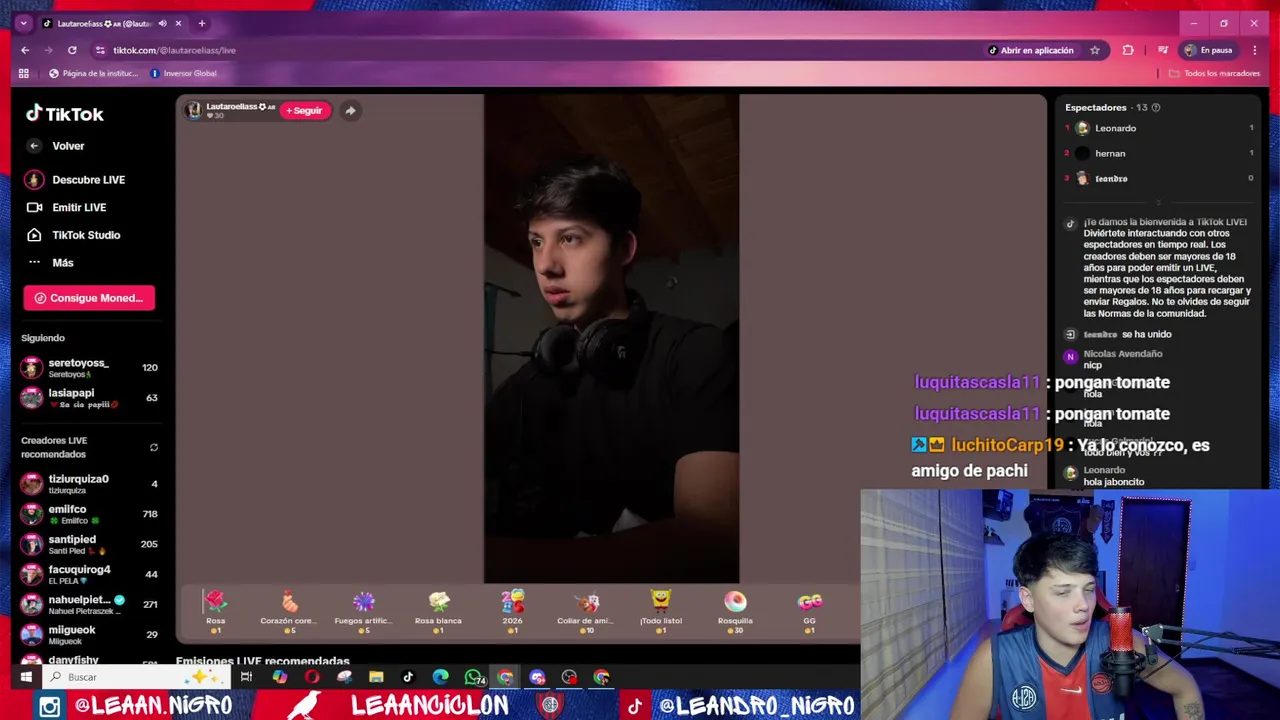This screenshot has width=1280, height=720.
Task: Open lasiapapi live channel
Action: (89, 398)
